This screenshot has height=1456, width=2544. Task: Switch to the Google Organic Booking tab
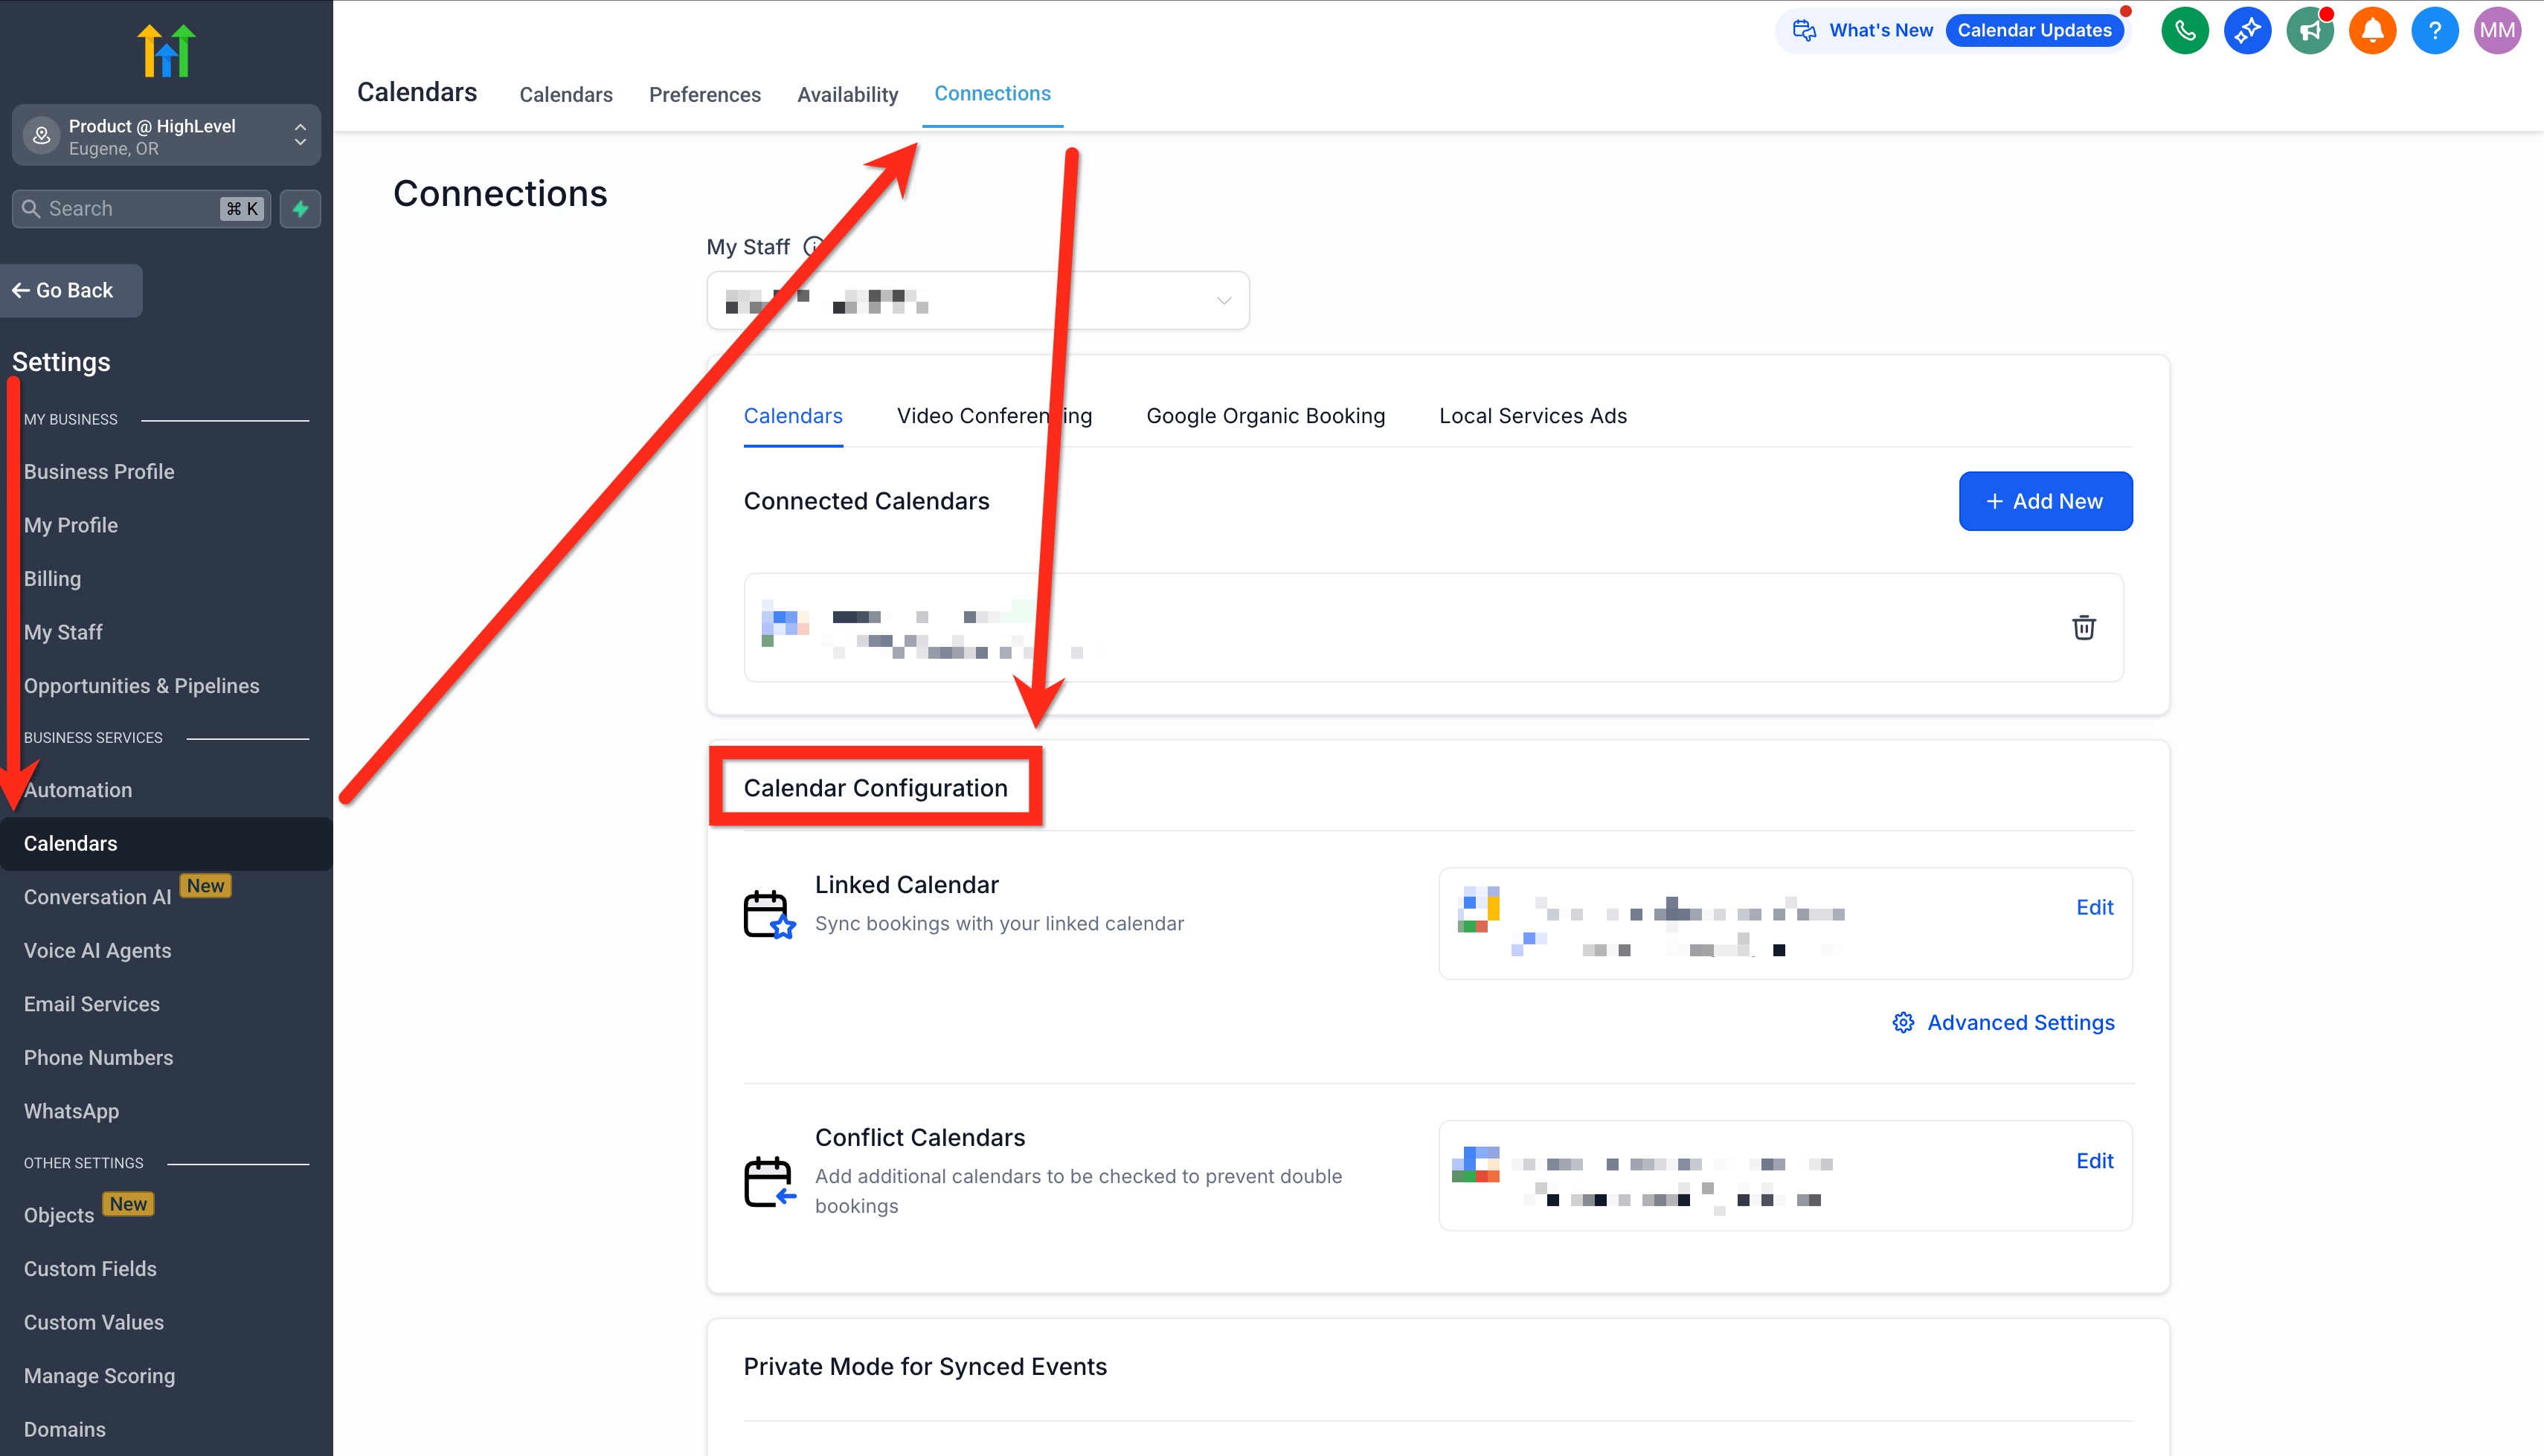click(1265, 416)
